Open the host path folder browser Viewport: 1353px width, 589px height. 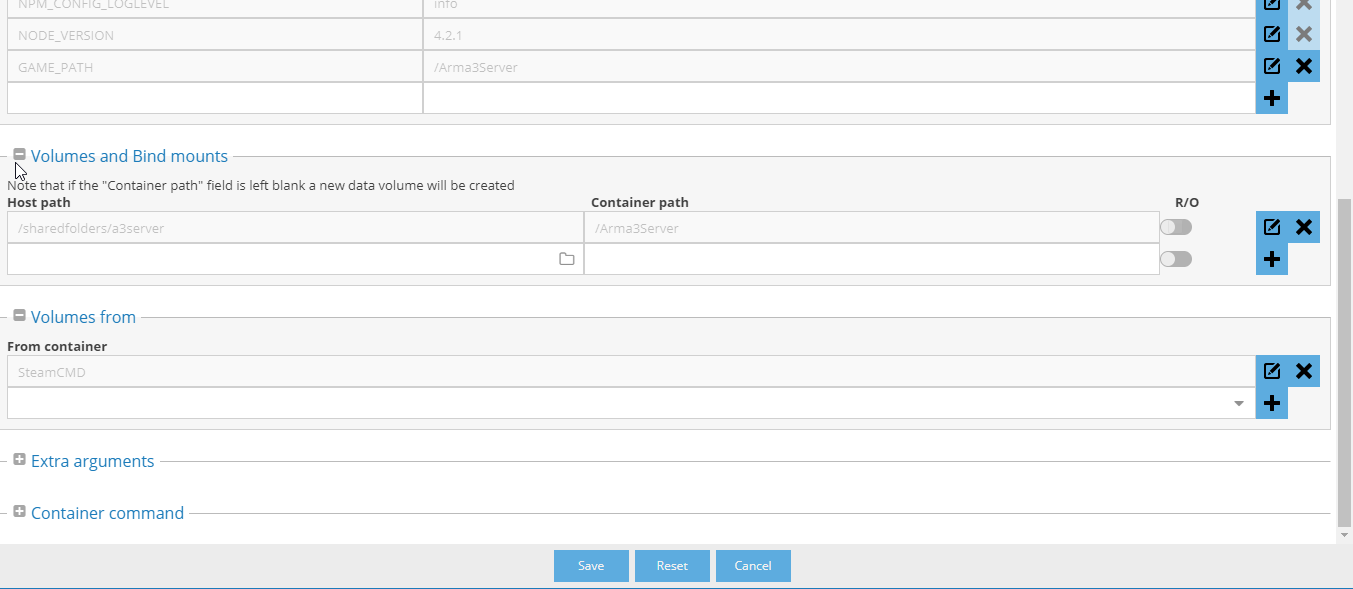coord(567,258)
